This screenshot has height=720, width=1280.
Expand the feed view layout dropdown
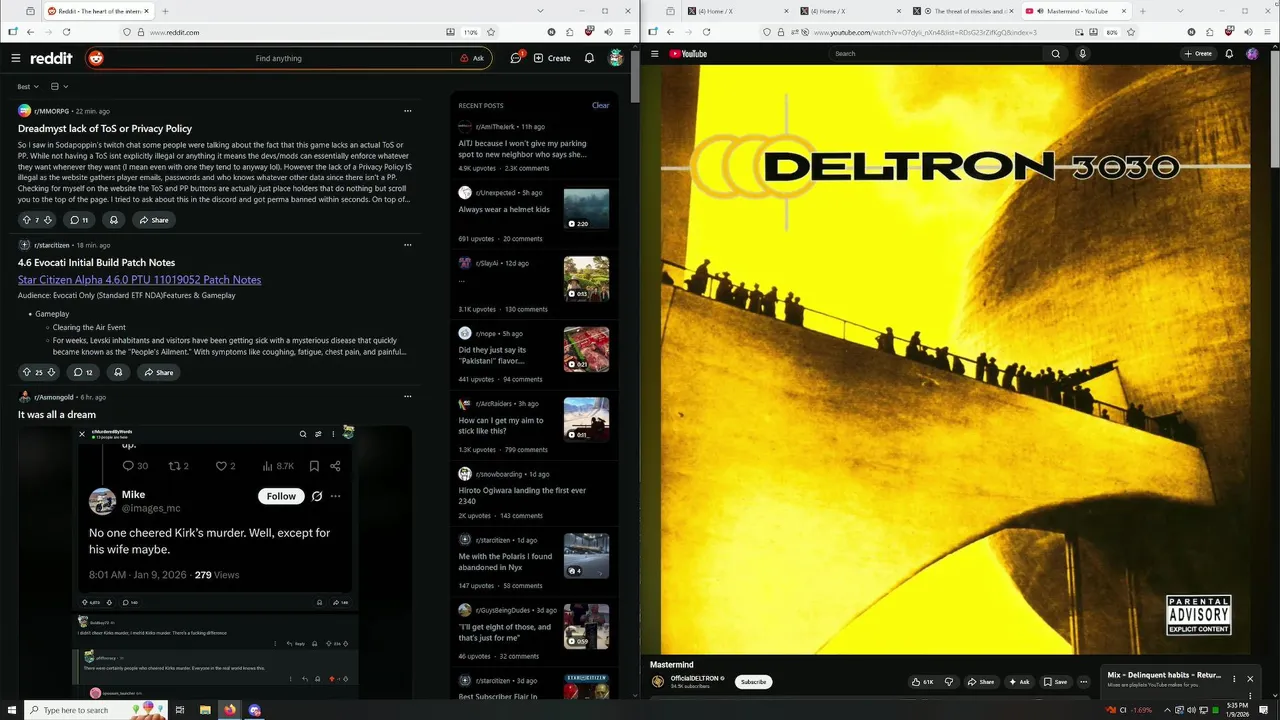59,87
